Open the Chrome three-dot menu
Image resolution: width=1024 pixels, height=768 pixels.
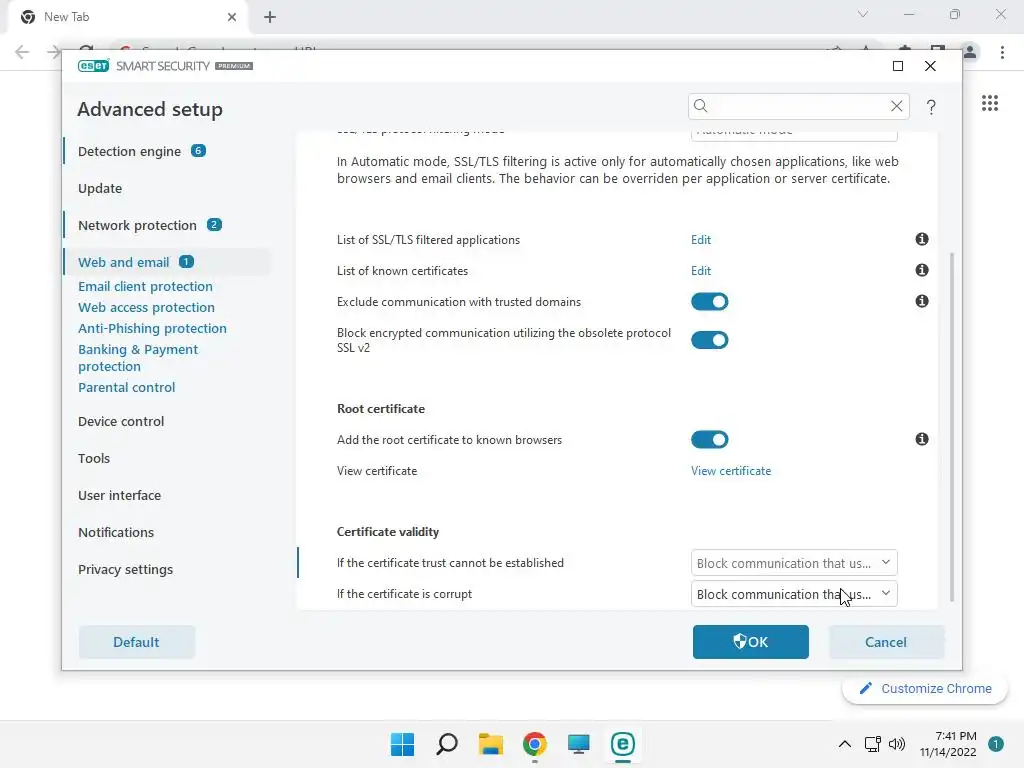(1002, 52)
